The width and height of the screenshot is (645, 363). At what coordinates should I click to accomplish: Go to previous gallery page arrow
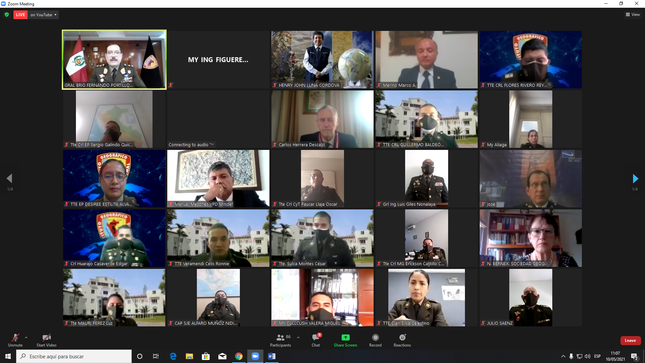pyautogui.click(x=9, y=178)
